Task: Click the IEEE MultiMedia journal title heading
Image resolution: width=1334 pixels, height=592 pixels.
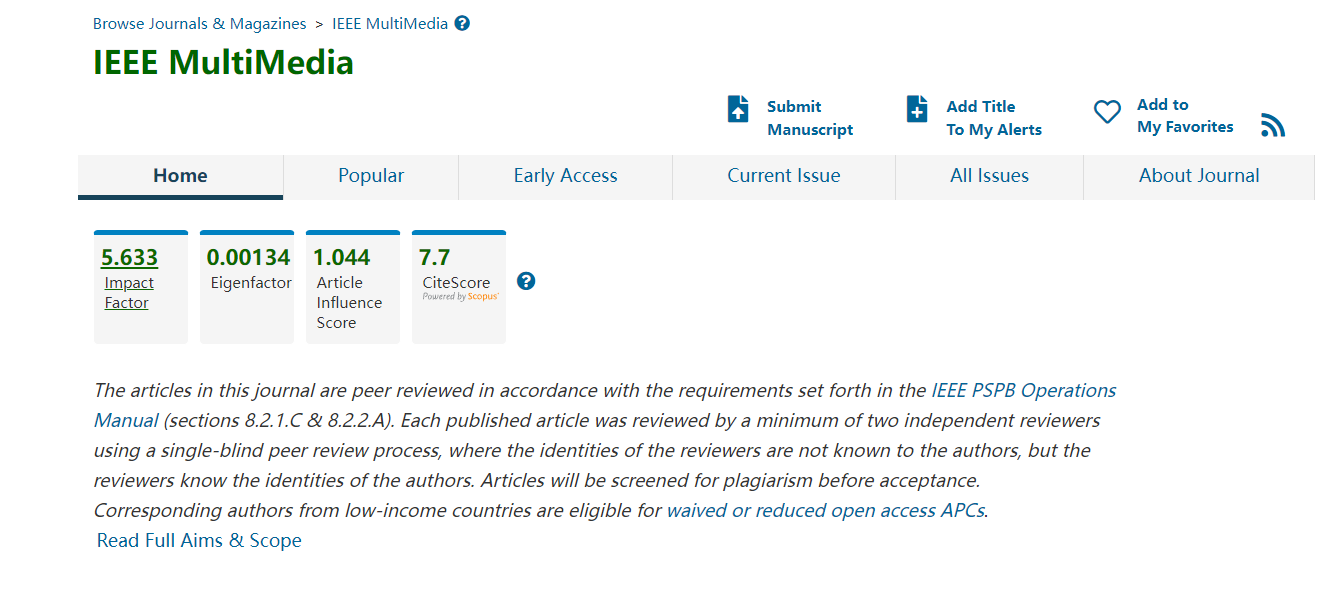Action: (x=223, y=63)
